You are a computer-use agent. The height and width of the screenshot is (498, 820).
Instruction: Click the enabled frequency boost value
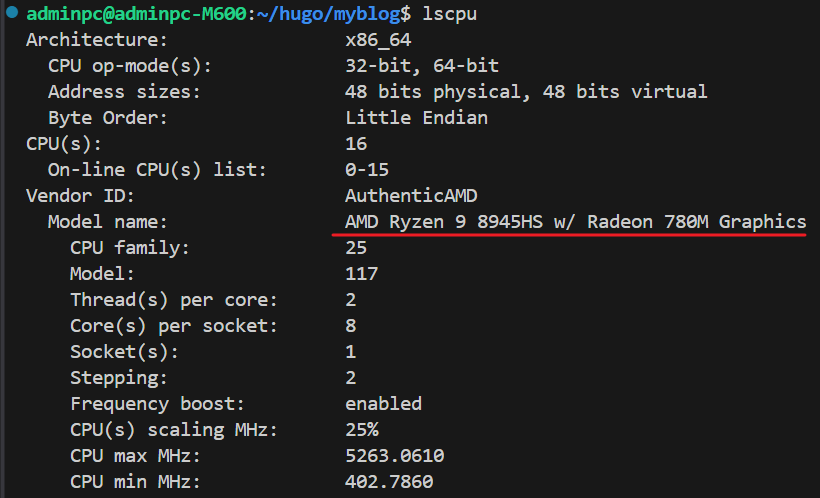383,404
